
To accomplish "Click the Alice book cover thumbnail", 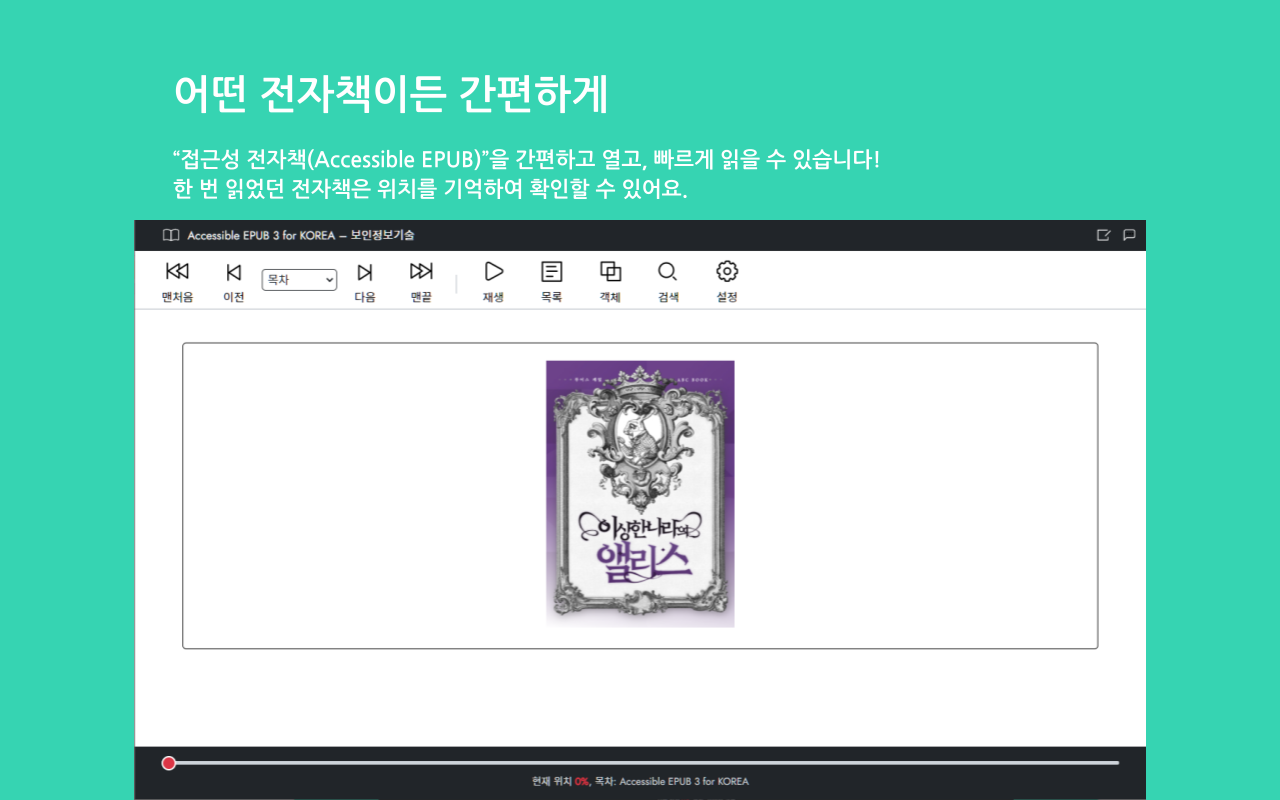I will [639, 494].
